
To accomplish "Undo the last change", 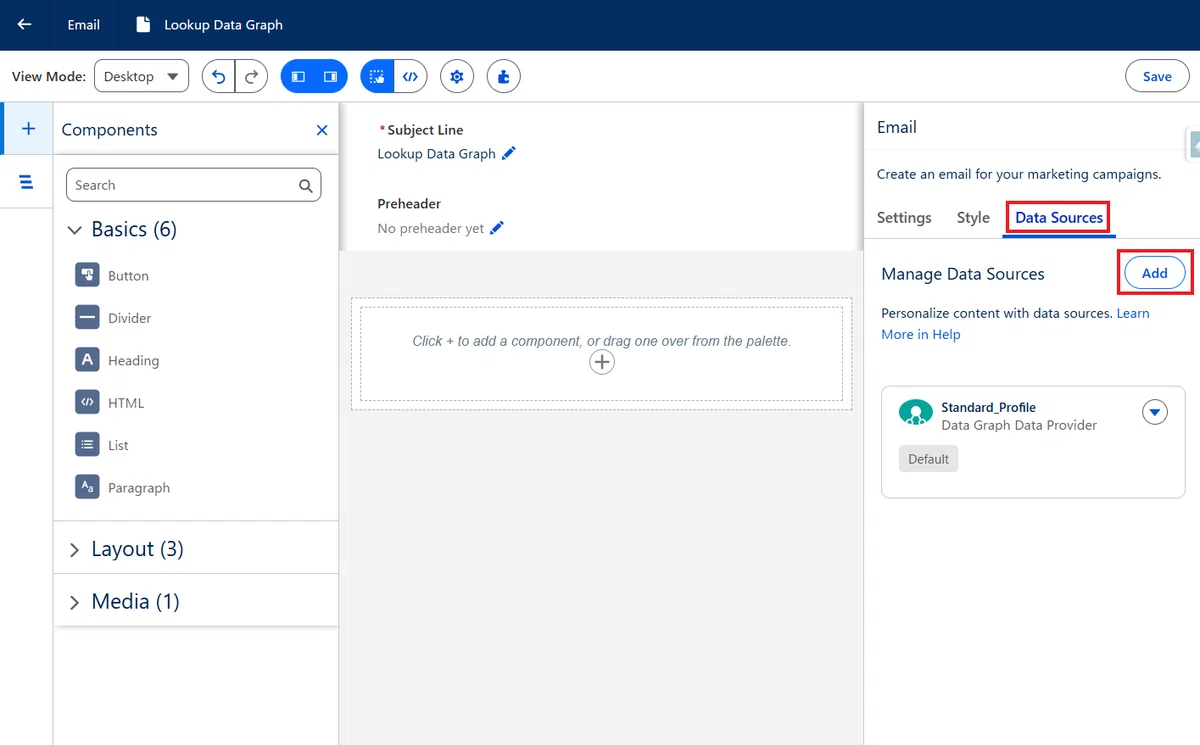I will pos(218,76).
